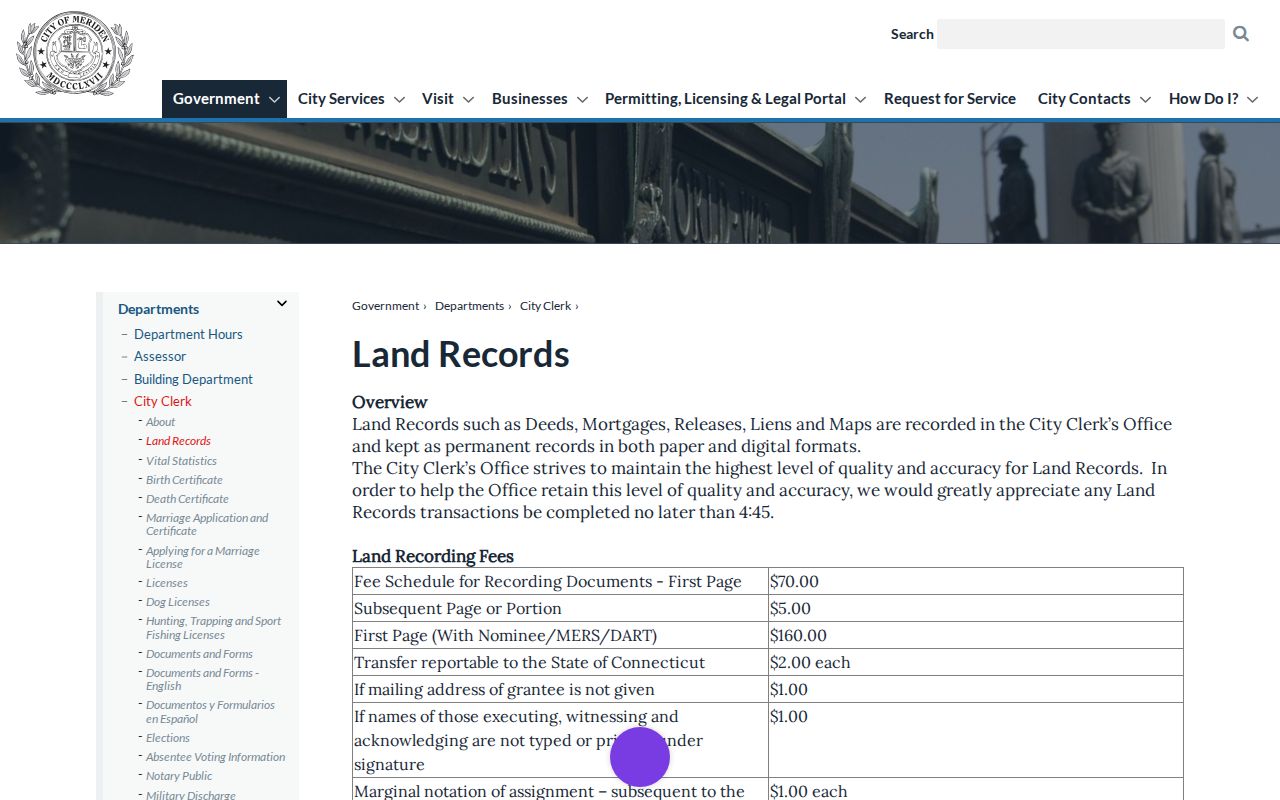Click the 'Subsequent Page or Portion' table cell
The image size is (1280, 800).
560,608
